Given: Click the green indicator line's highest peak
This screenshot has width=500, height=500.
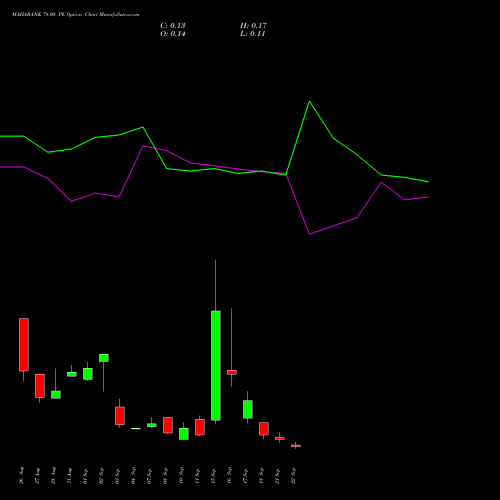Looking at the screenshot, I should (x=310, y=101).
